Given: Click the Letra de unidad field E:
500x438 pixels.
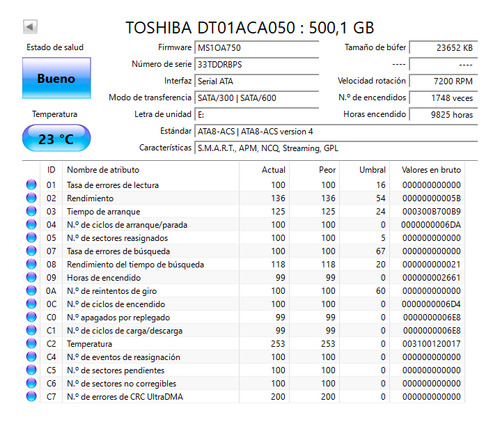Looking at the screenshot, I should click(x=256, y=114).
